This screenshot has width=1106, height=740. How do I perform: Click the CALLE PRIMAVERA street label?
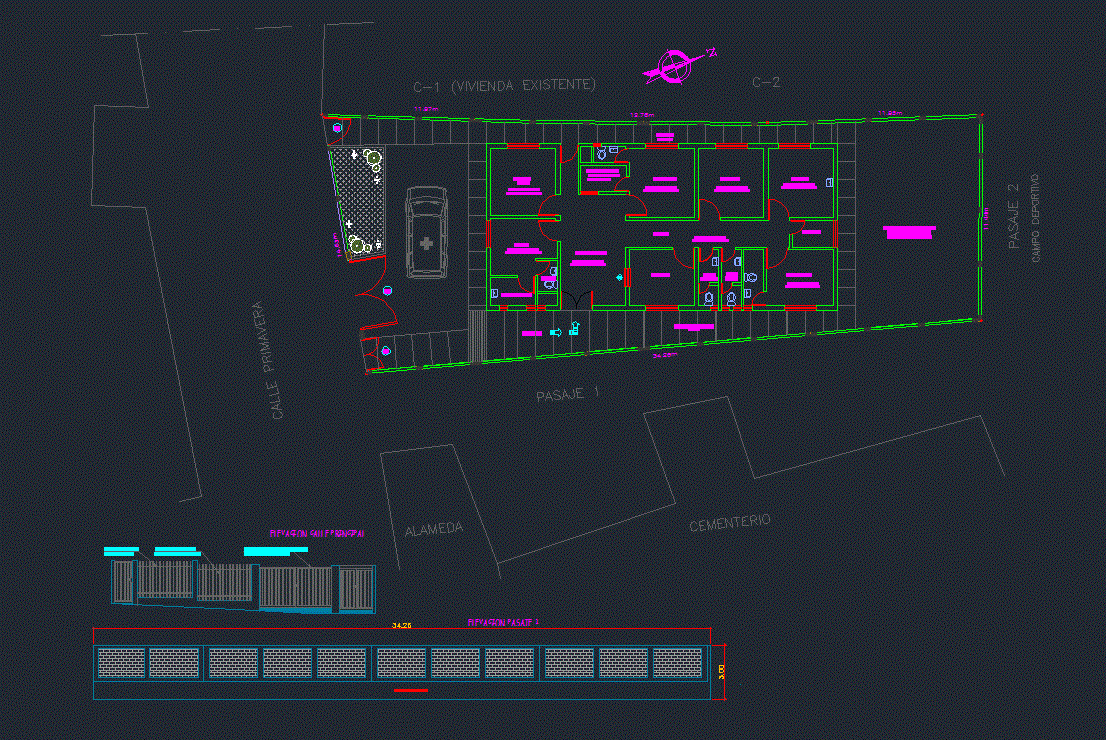click(x=266, y=360)
